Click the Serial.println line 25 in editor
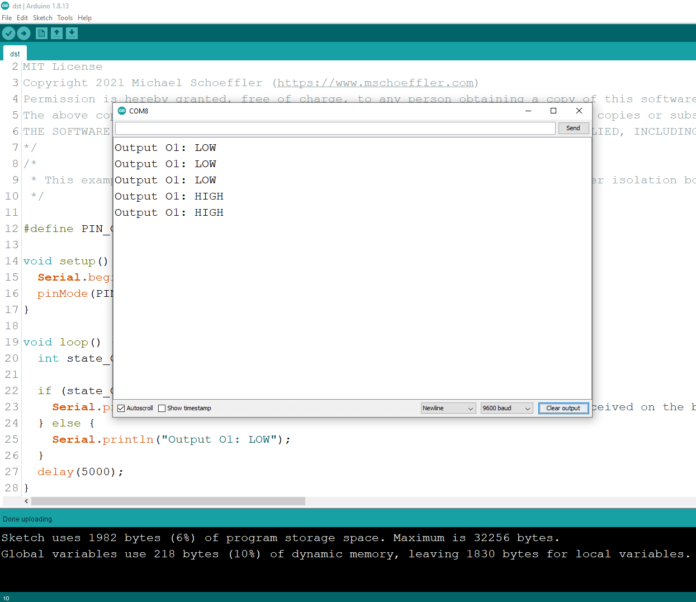The width and height of the screenshot is (696, 602). coord(171,440)
